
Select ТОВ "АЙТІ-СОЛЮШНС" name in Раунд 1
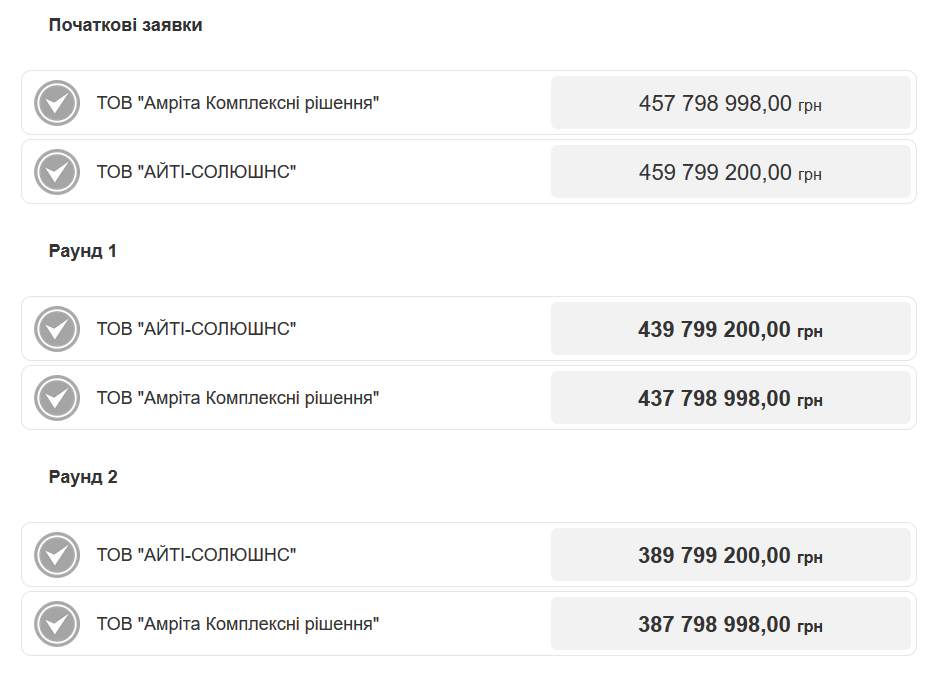pyautogui.click(x=197, y=329)
